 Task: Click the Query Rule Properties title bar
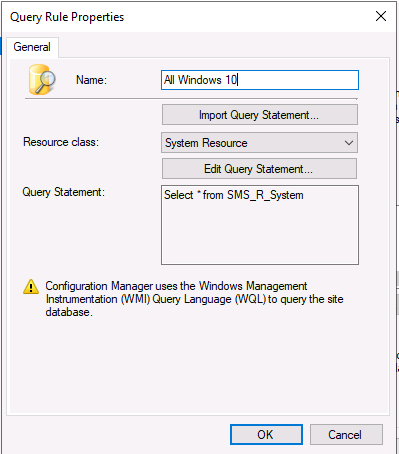tap(187, 17)
